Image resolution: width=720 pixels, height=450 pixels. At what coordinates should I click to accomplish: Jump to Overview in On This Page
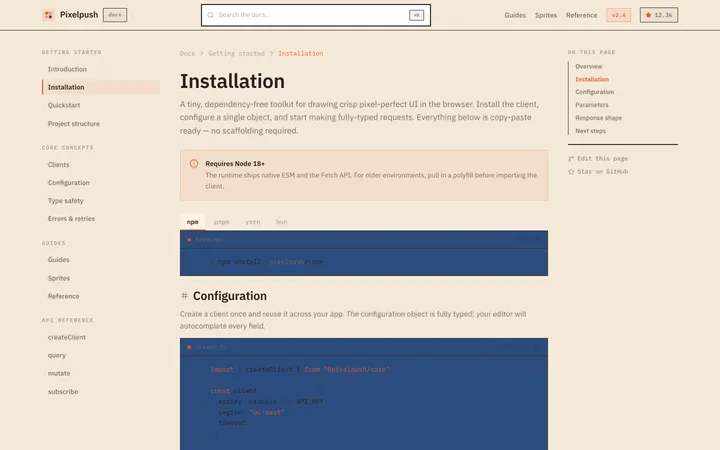point(589,67)
